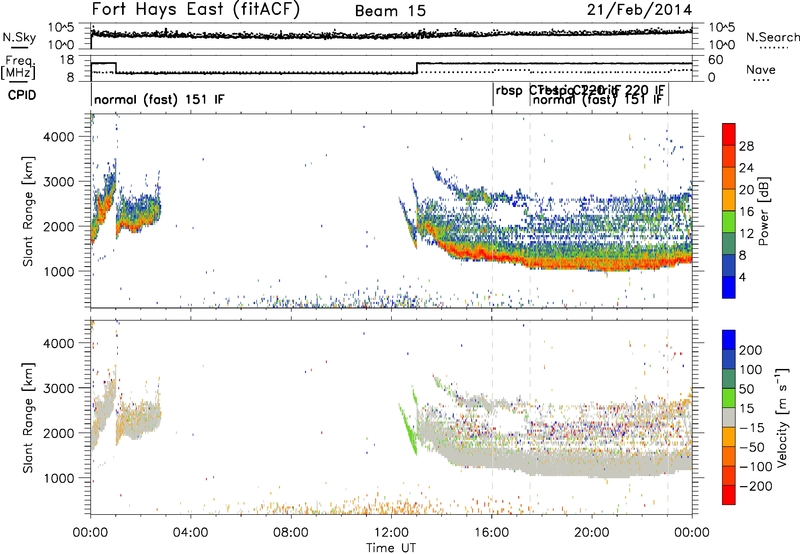The height and width of the screenshot is (554, 800).
Task: Select the red bottom segment of the velocity colorbar
Action: (729, 495)
